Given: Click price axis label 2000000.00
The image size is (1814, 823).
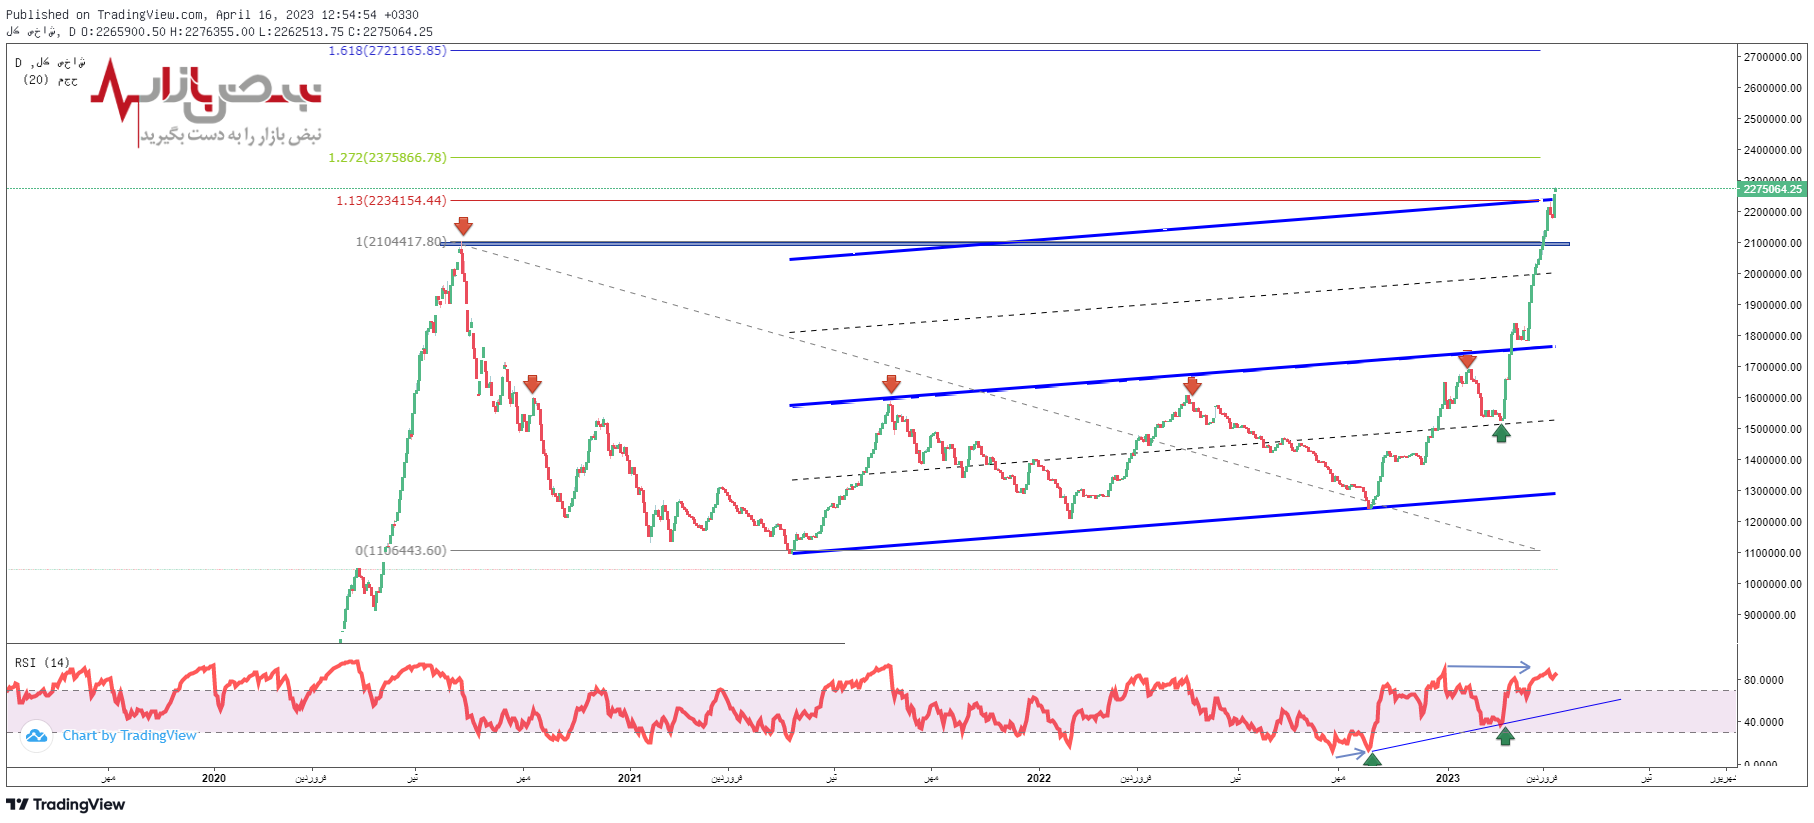Looking at the screenshot, I should (x=1772, y=275).
